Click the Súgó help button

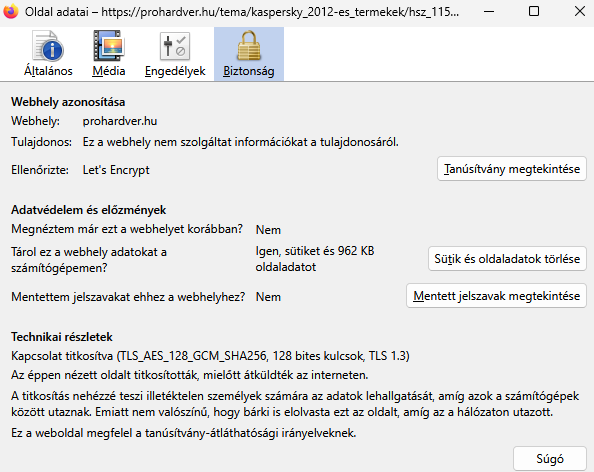tap(550, 459)
